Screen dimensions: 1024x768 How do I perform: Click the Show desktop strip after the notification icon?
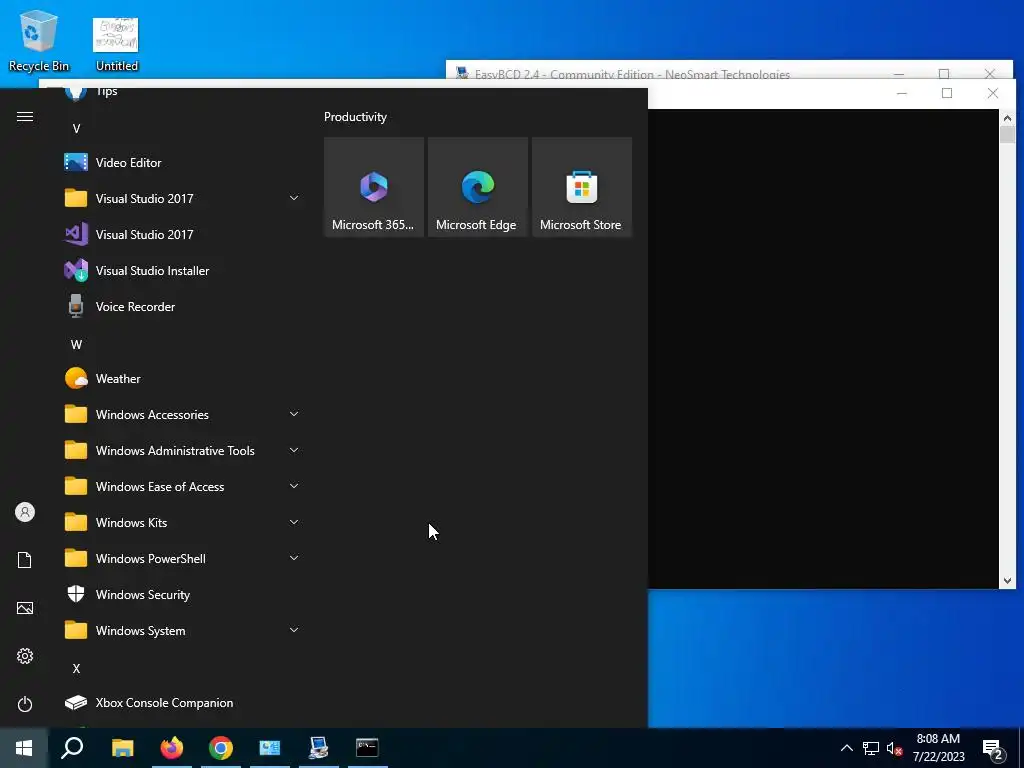click(x=1021, y=748)
